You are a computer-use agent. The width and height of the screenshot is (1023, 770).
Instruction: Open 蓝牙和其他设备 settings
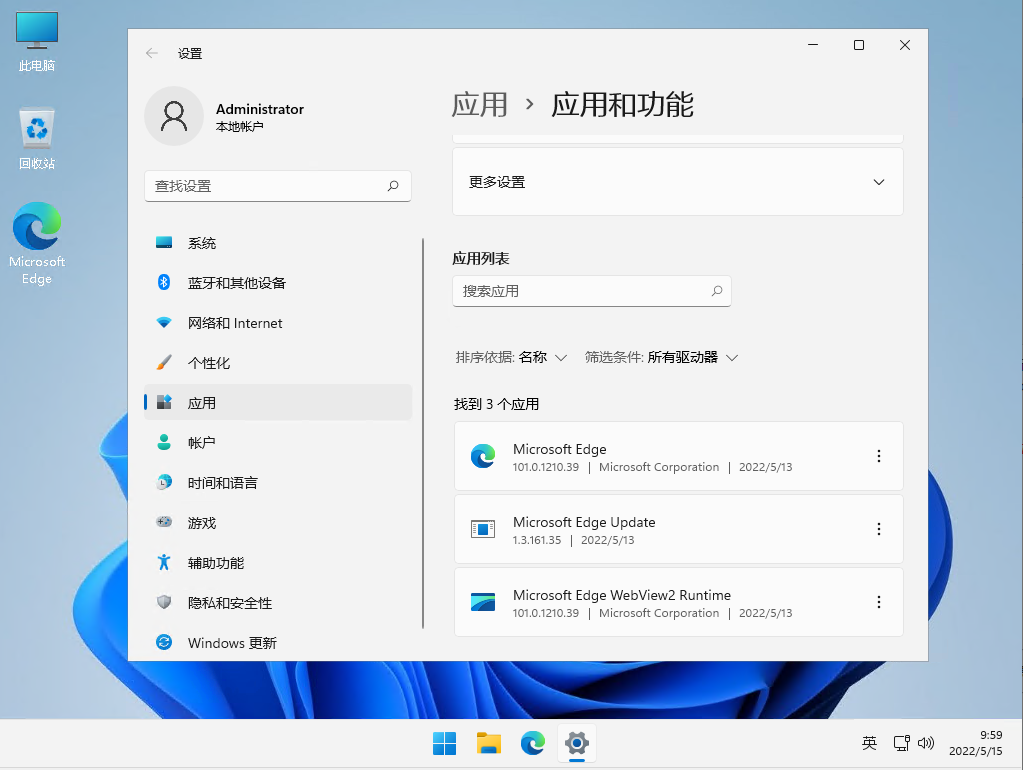coord(278,283)
